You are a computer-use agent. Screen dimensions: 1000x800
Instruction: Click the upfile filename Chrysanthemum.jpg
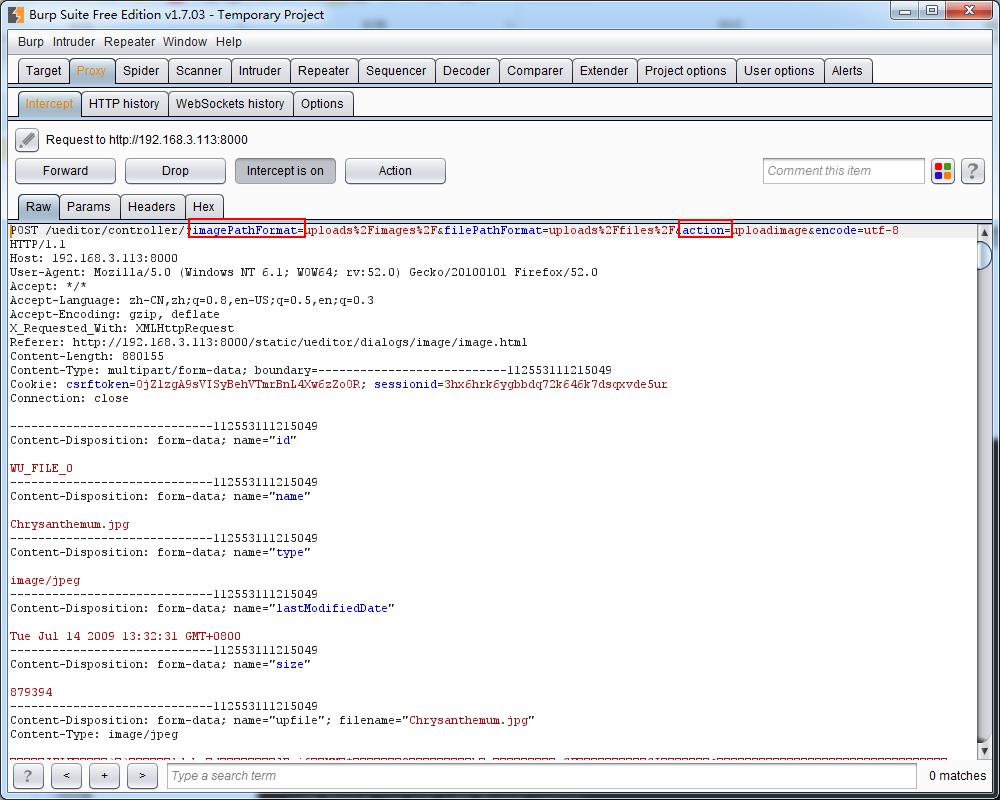[x=468, y=720]
